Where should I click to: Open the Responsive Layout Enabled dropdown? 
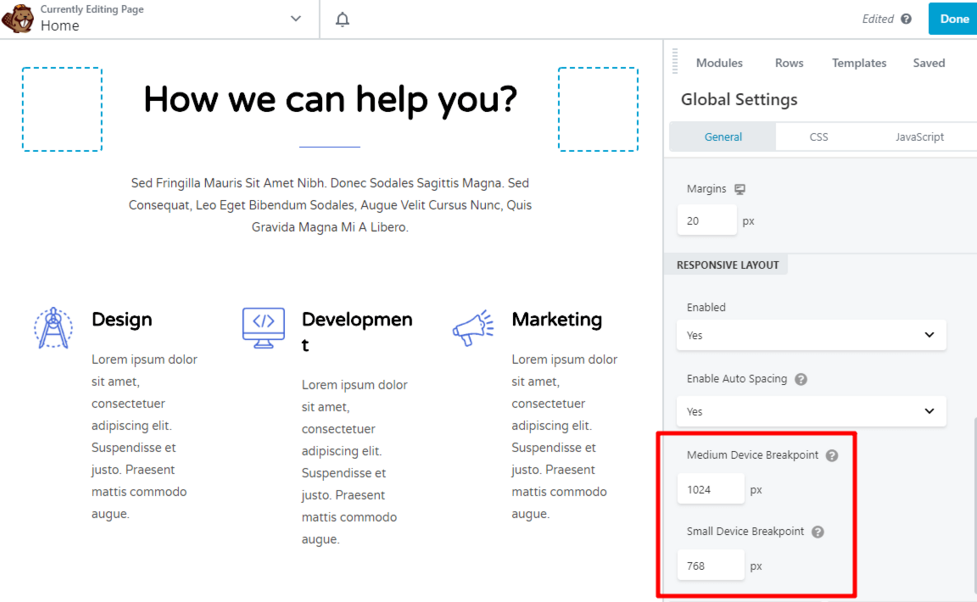click(811, 335)
